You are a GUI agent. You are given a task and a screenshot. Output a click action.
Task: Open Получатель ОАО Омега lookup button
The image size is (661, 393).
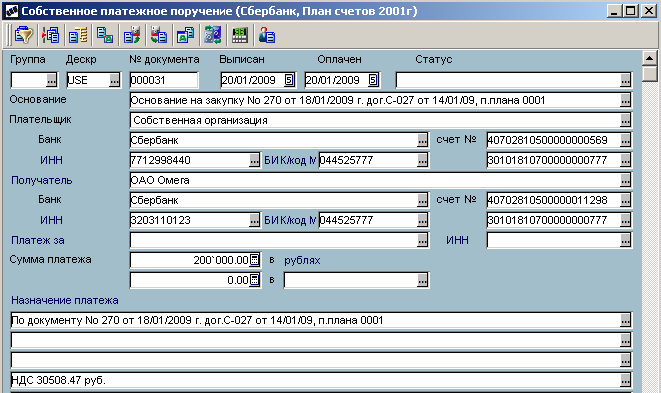(x=626, y=180)
